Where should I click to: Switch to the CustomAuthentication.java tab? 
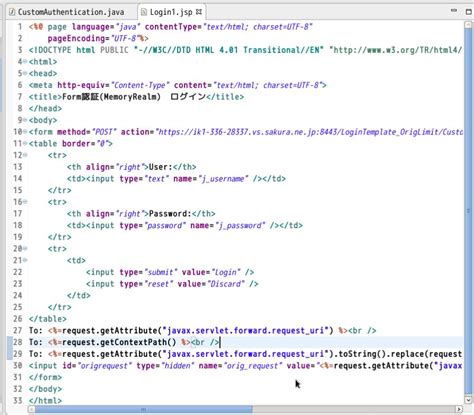click(x=71, y=12)
